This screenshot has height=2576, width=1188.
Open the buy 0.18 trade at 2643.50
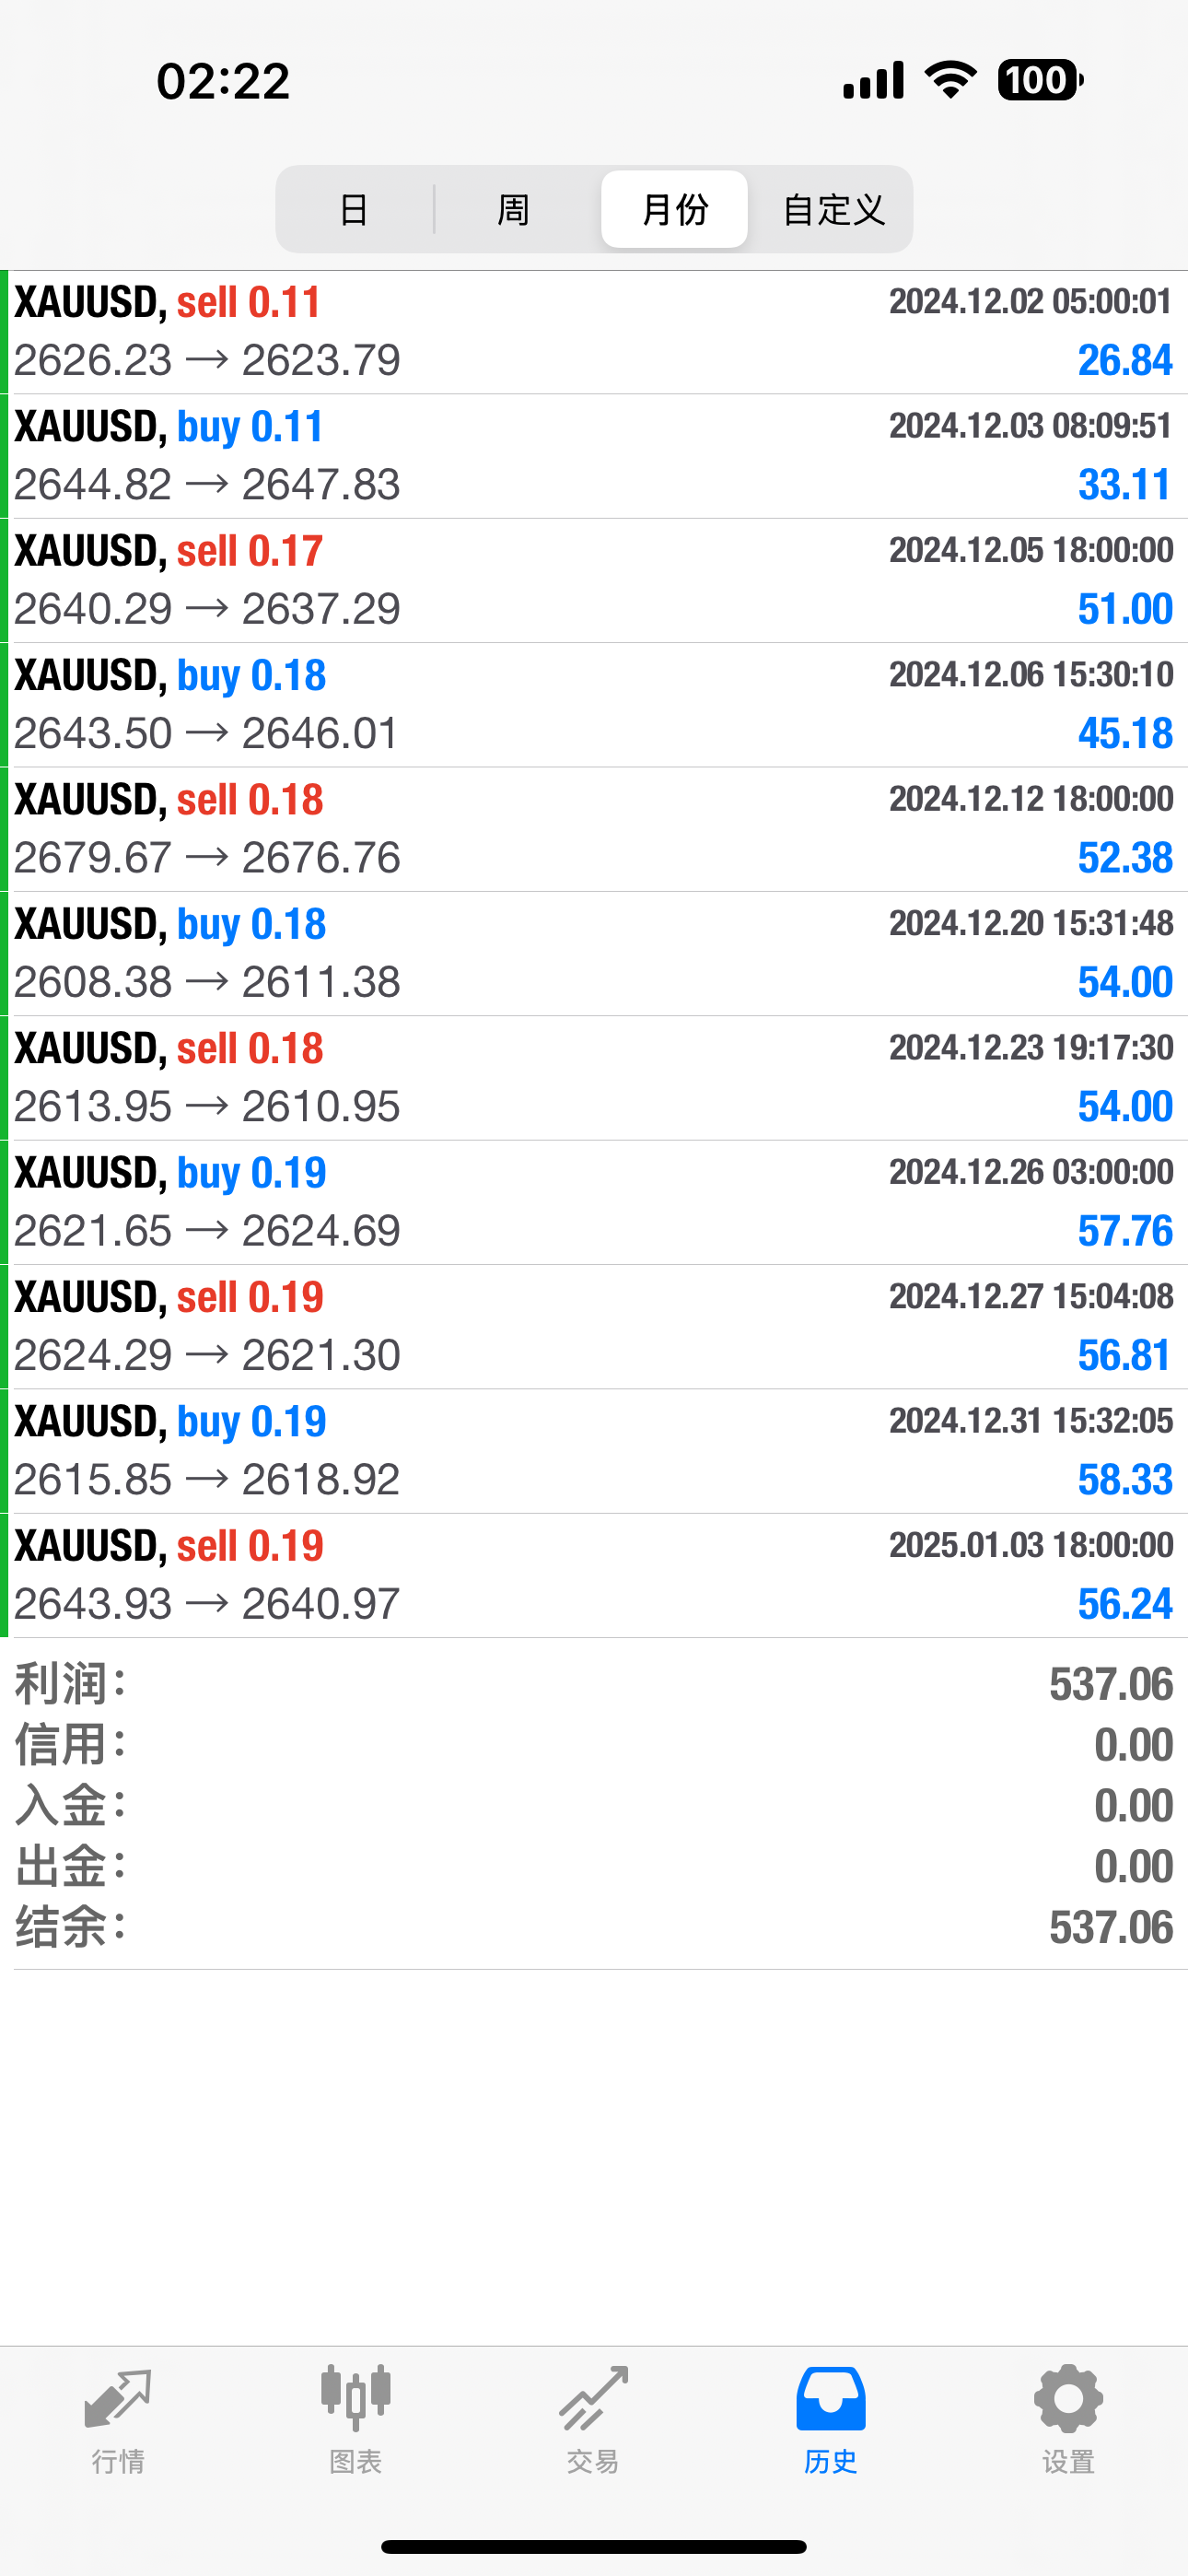click(594, 706)
